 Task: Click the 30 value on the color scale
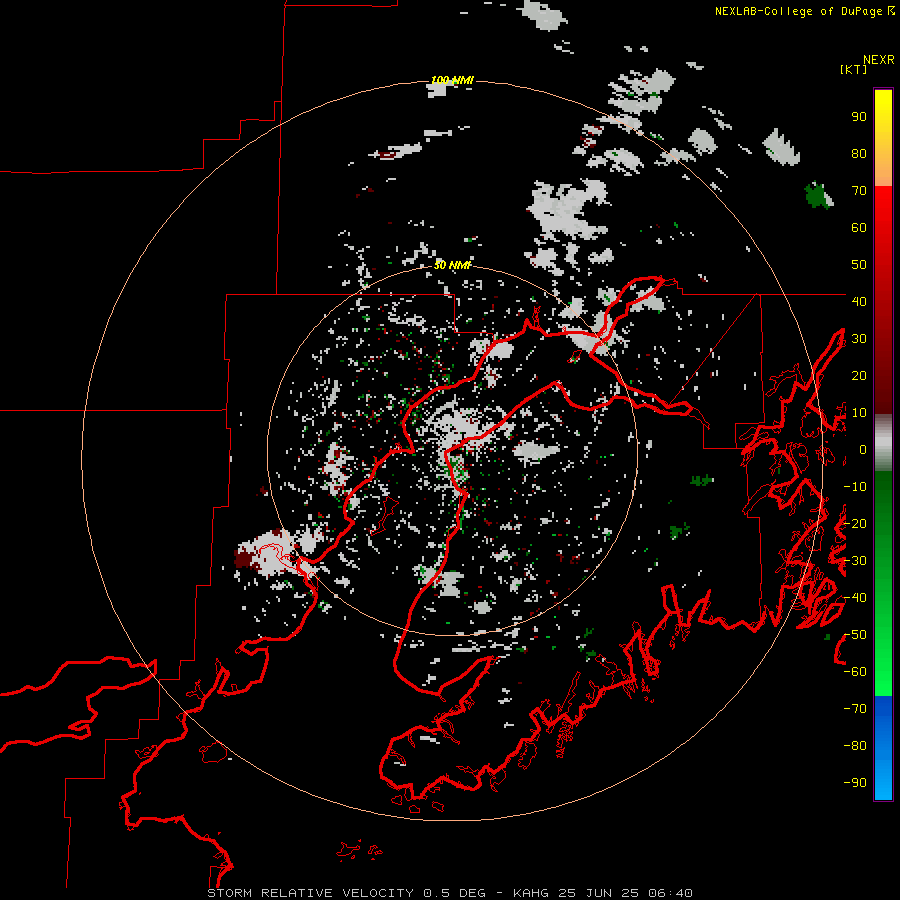coord(859,339)
